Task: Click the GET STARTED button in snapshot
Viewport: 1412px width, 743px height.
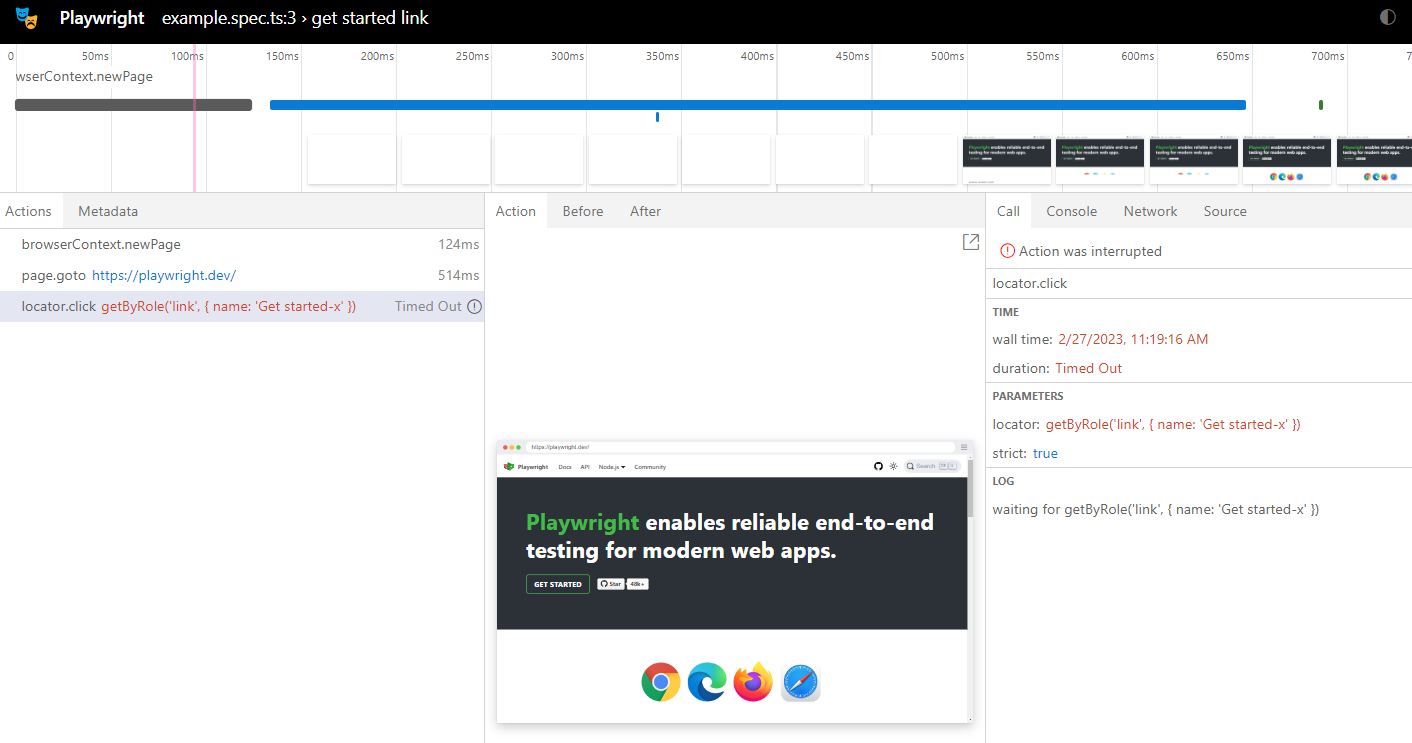Action: tap(557, 584)
